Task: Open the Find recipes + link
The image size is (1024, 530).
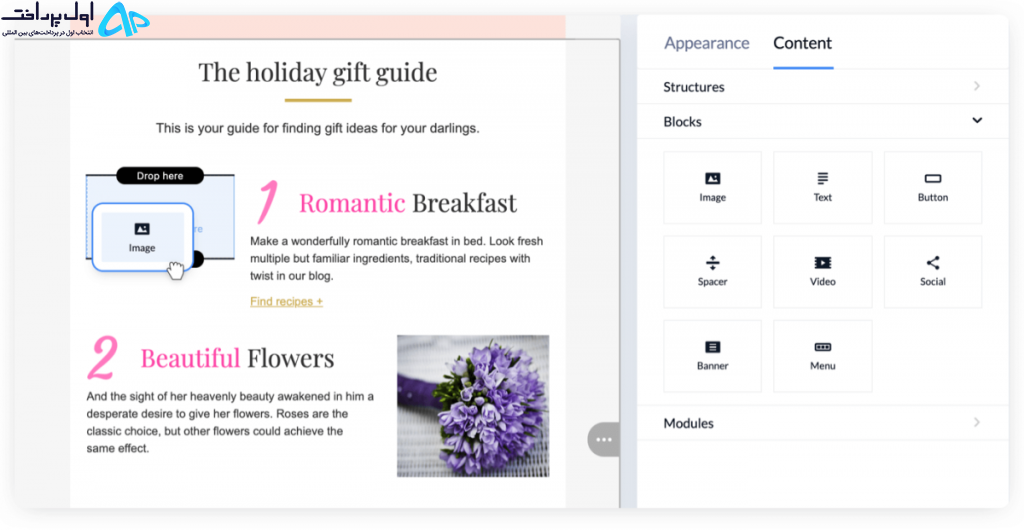Action: pos(286,302)
